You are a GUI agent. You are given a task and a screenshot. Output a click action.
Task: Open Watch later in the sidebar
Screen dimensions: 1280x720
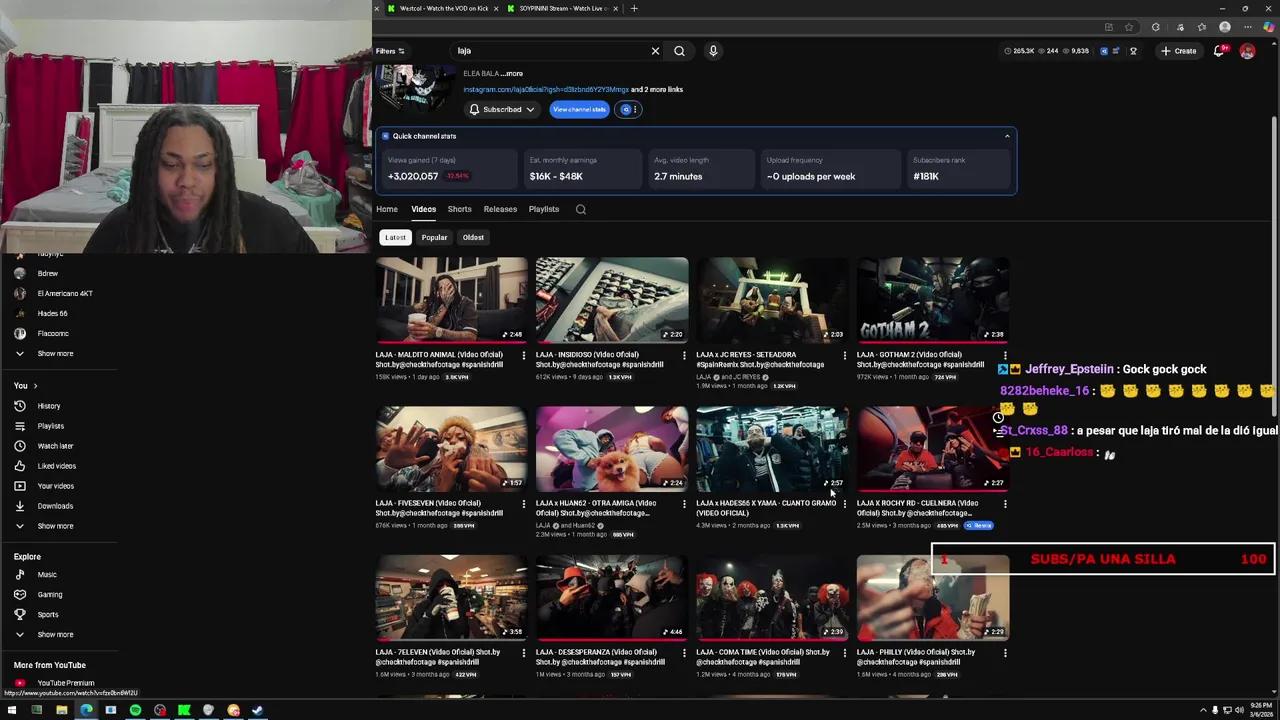pos(55,445)
